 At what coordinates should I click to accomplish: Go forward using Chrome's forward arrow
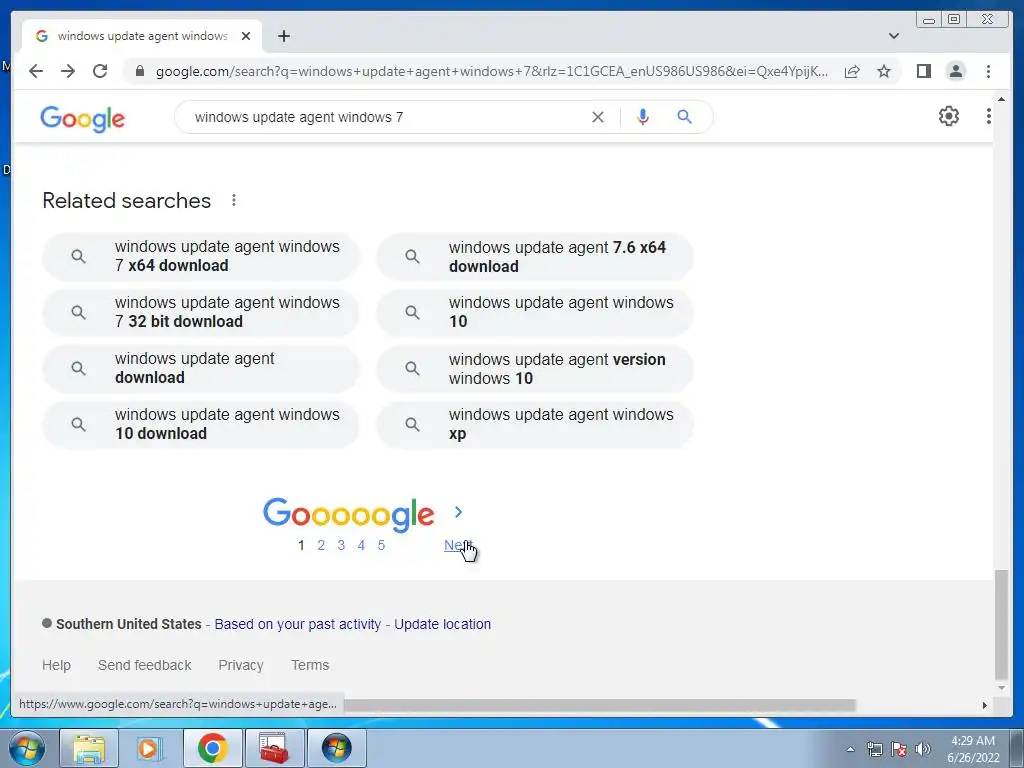[x=68, y=71]
